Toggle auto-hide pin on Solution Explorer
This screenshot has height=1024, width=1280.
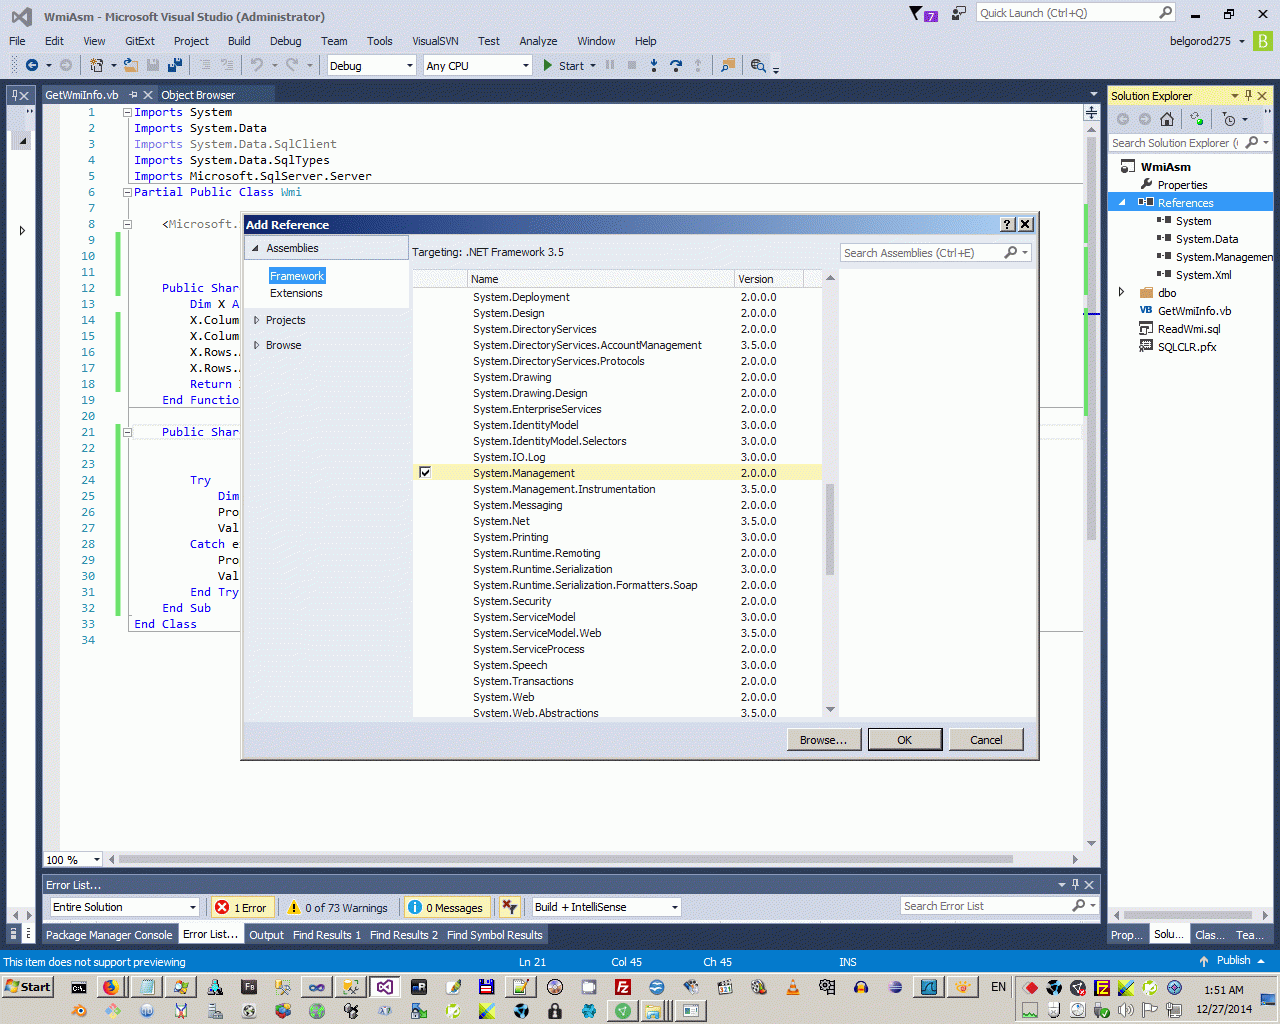pyautogui.click(x=1248, y=96)
